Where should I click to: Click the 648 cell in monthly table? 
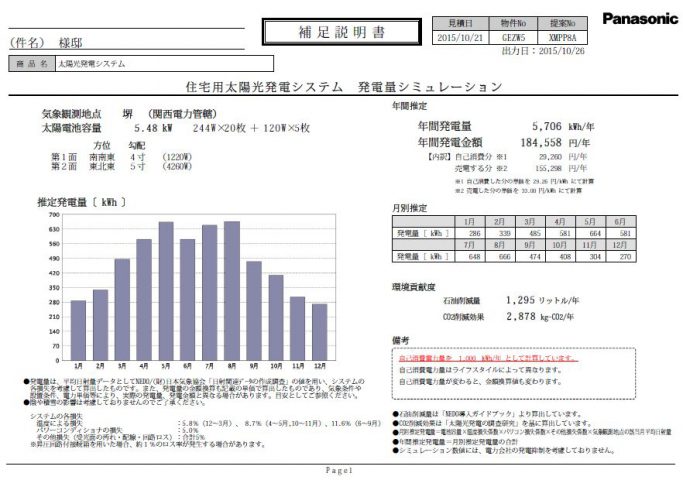coord(470,257)
